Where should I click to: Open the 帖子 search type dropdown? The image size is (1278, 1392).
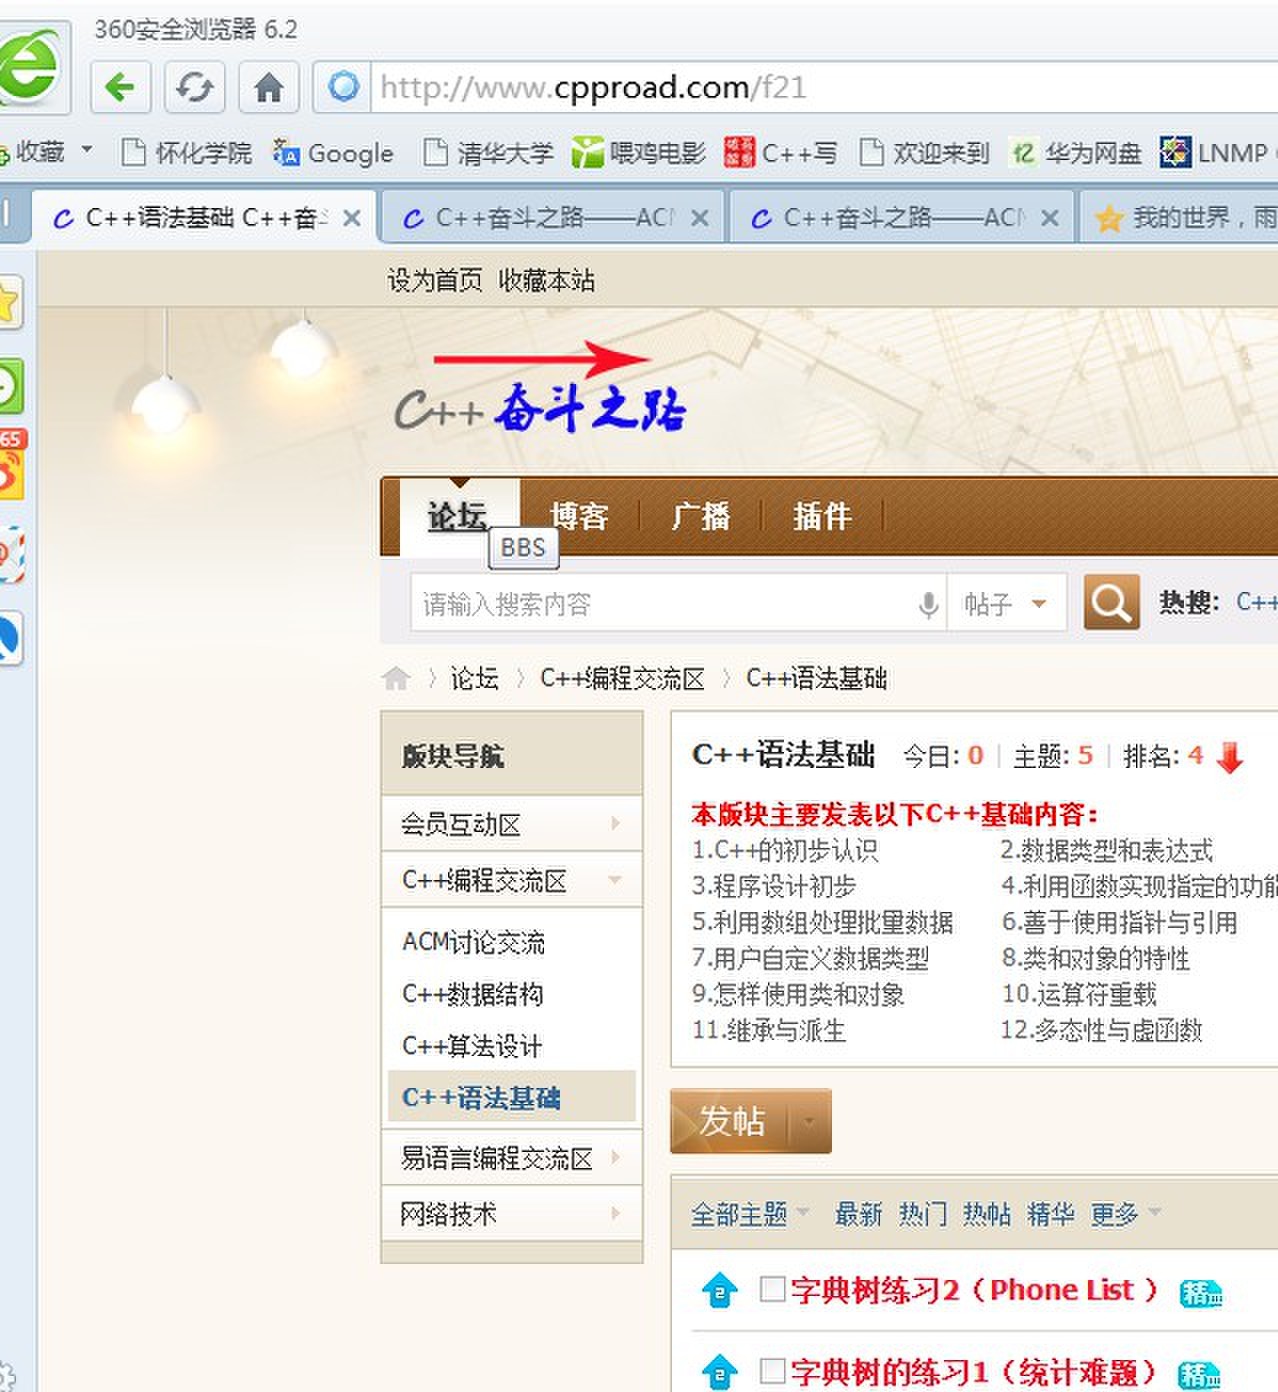coord(1005,603)
